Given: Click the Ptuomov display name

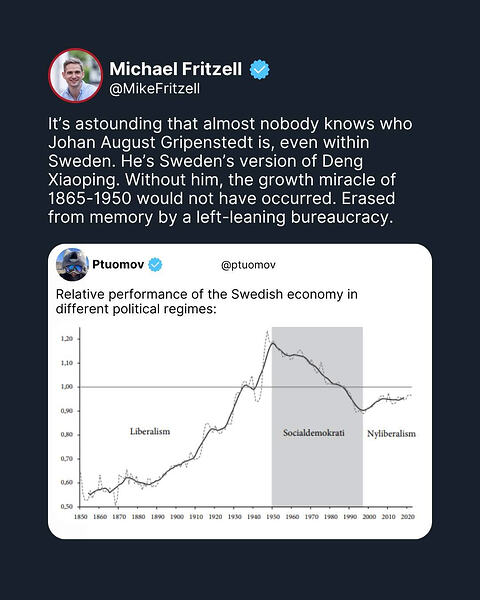Looking at the screenshot, I should point(118,264).
